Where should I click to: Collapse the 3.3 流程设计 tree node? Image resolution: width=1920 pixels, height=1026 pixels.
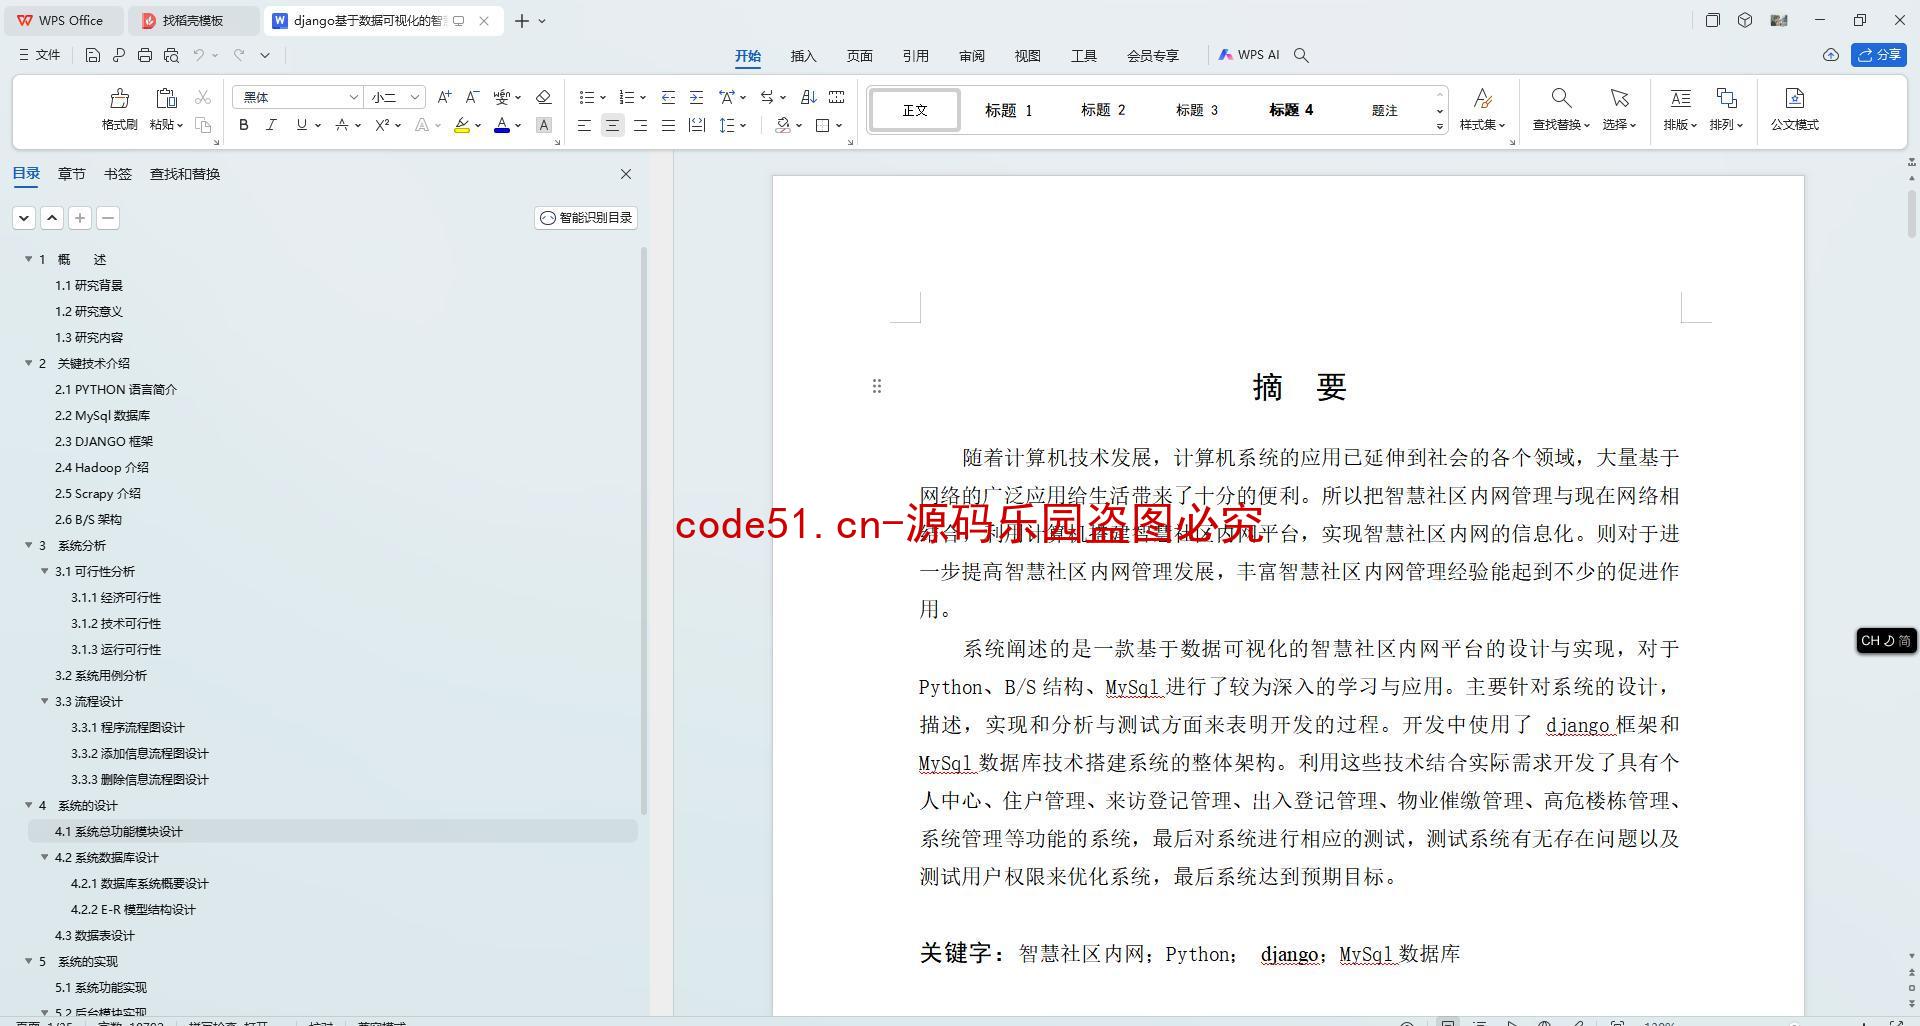pyautogui.click(x=44, y=701)
